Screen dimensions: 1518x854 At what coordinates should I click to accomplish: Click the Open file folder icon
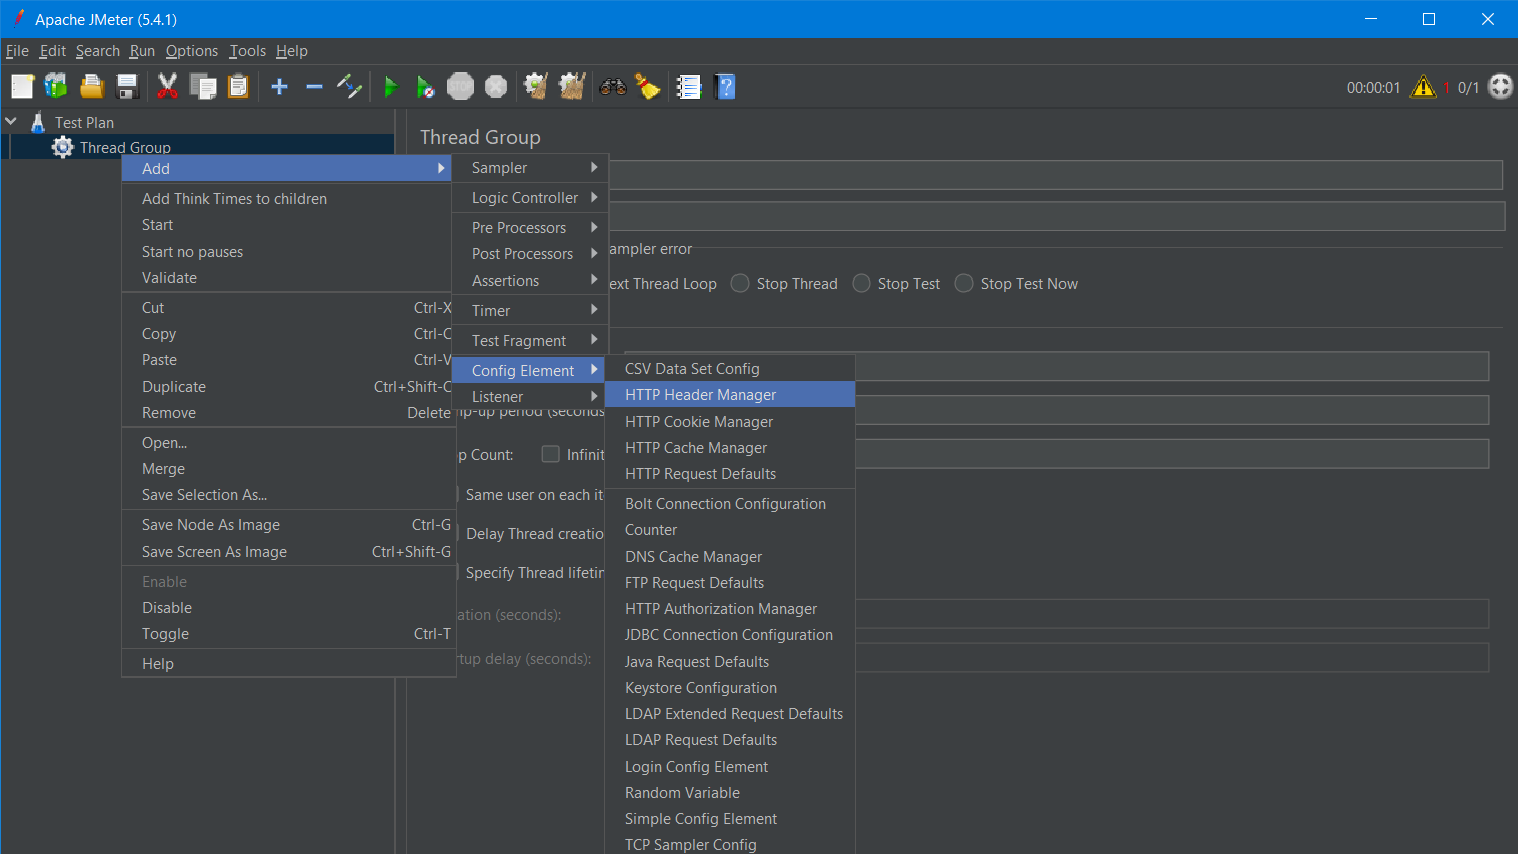[x=92, y=87]
